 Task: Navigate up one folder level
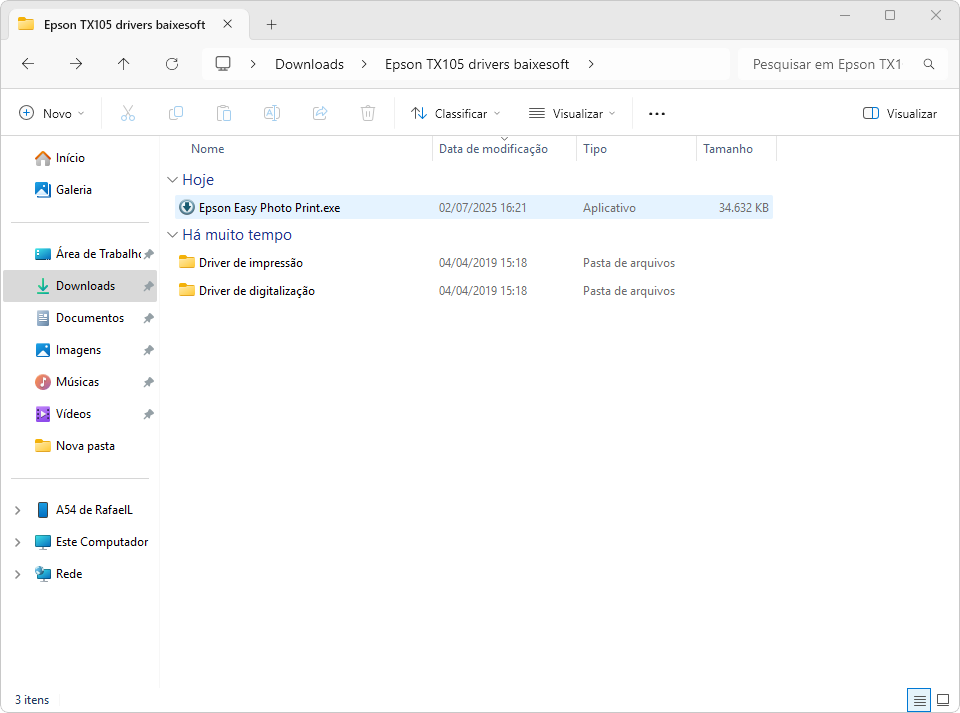[124, 64]
